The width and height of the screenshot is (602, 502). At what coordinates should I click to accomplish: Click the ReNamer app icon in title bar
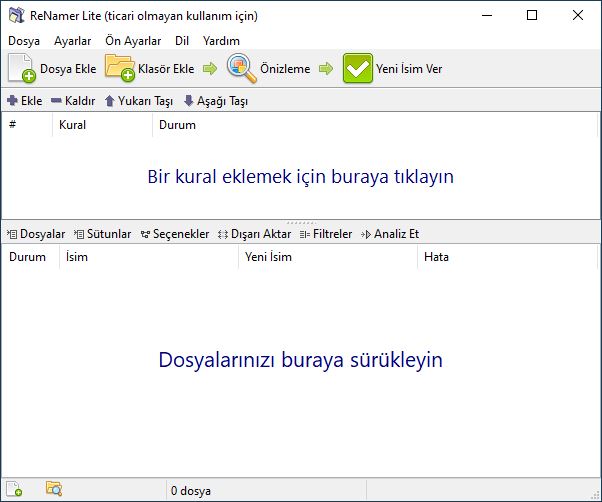(x=17, y=15)
